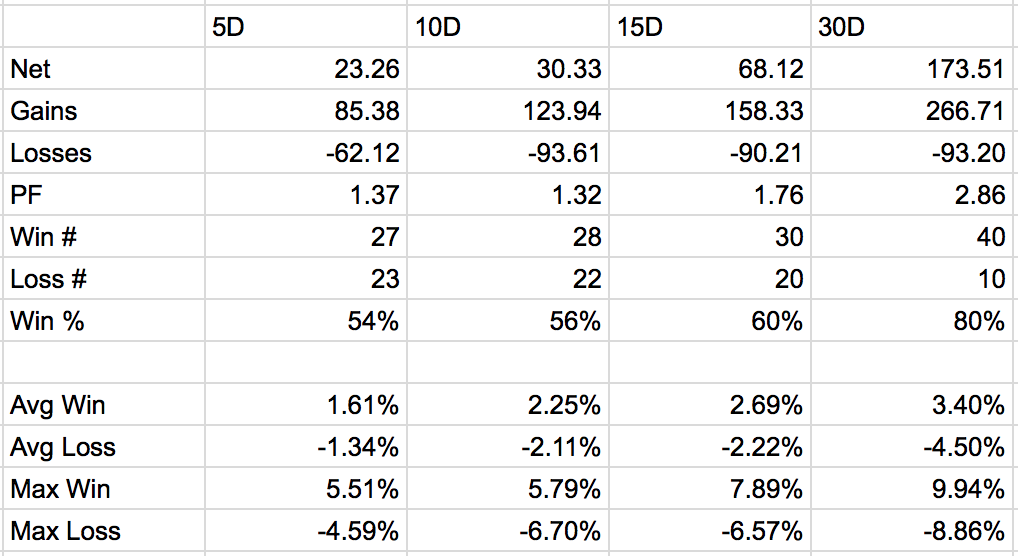Select the 5D Losses value -62.12
This screenshot has height=556, width=1018.
point(306,153)
